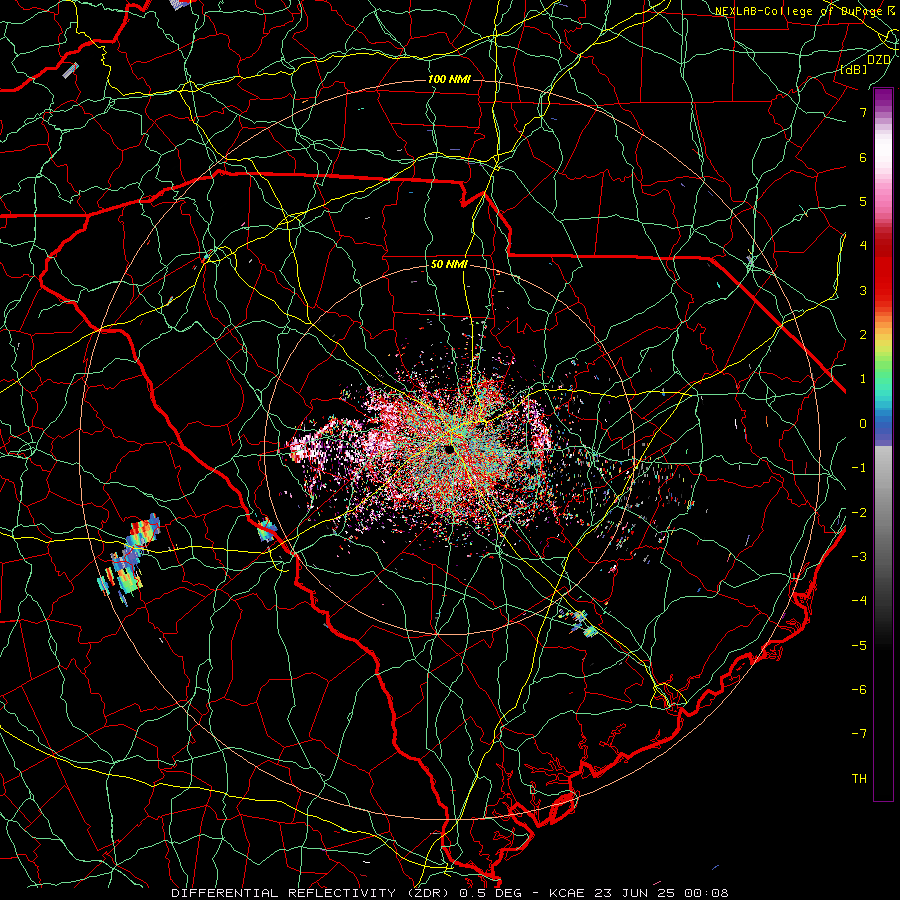Click the -5 dB value on color scale
Viewport: 900px width, 900px height.
[x=859, y=646]
